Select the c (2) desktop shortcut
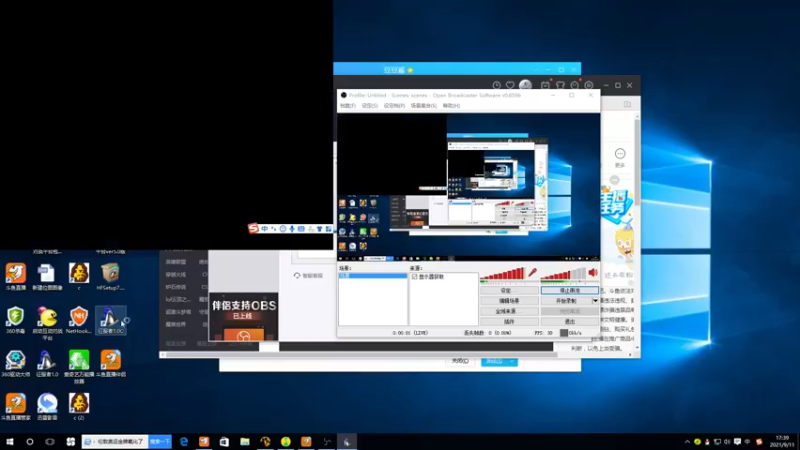Viewport: 800px width, 450px height. pyautogui.click(x=79, y=407)
